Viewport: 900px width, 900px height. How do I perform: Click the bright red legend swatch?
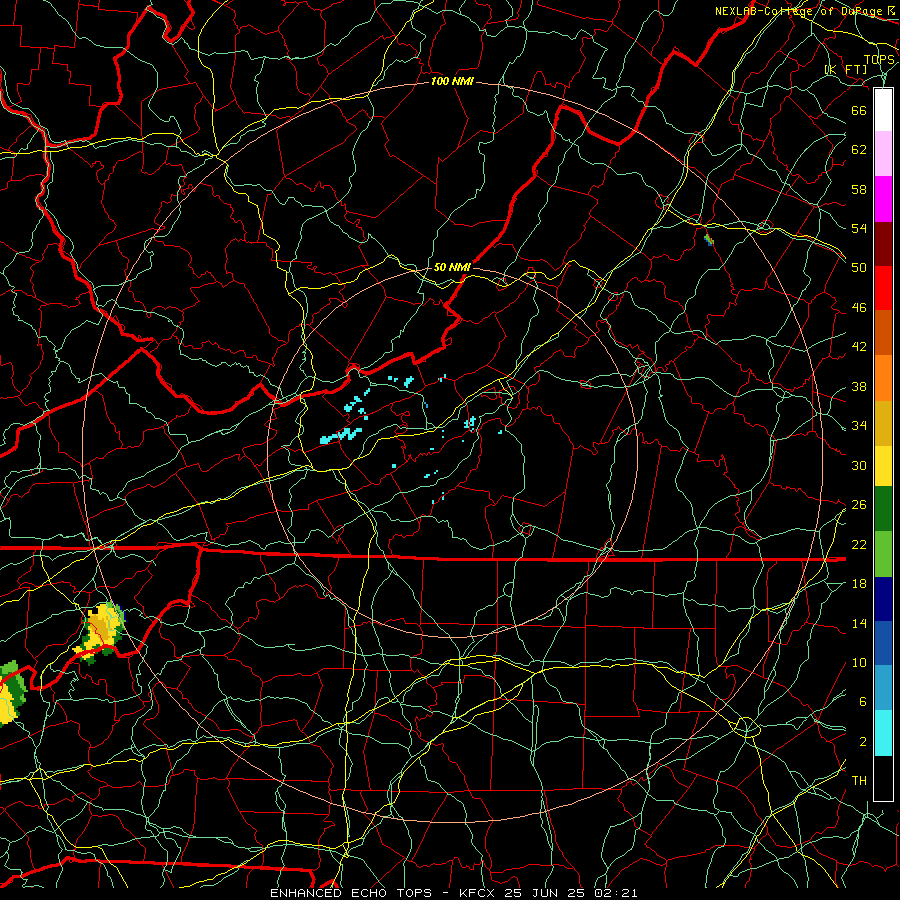click(x=883, y=288)
